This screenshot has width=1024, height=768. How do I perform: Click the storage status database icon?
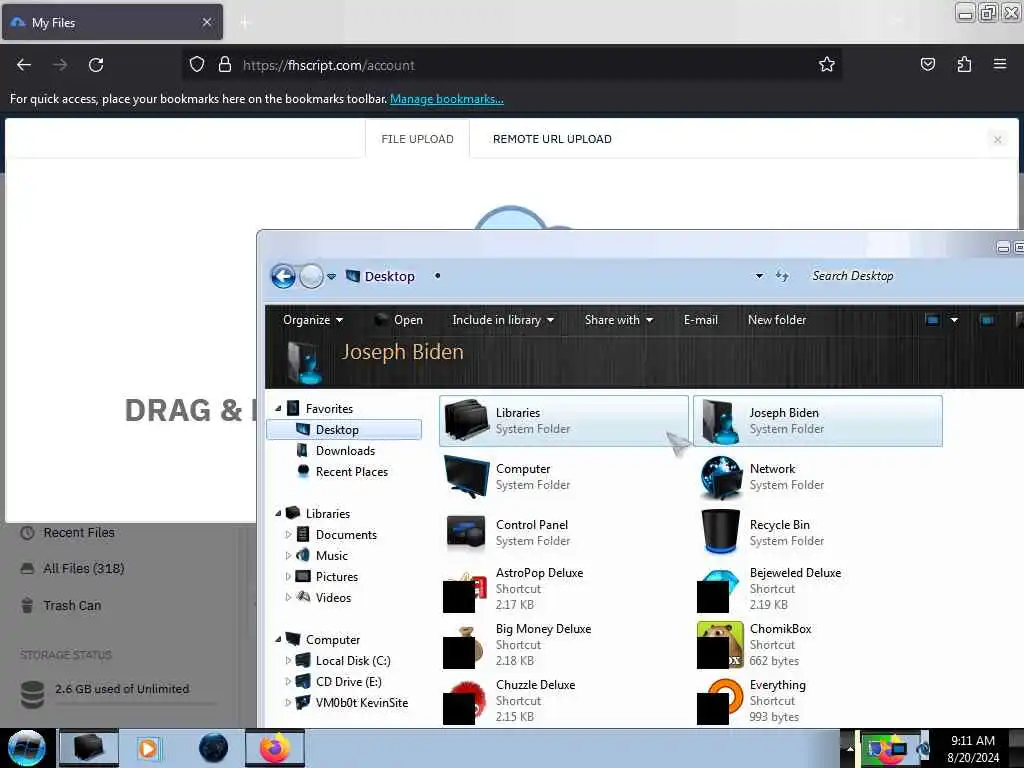coord(32,694)
